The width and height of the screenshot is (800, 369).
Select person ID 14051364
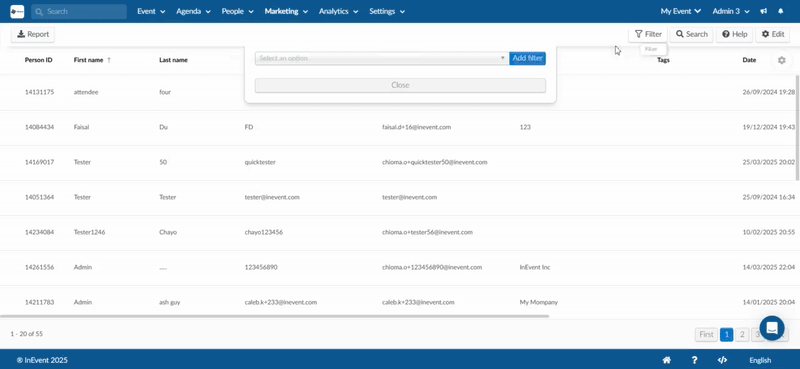[x=39, y=197]
